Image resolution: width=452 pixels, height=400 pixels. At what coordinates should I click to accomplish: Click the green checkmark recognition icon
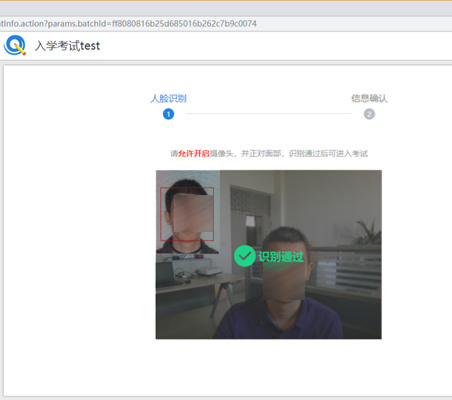point(245,256)
